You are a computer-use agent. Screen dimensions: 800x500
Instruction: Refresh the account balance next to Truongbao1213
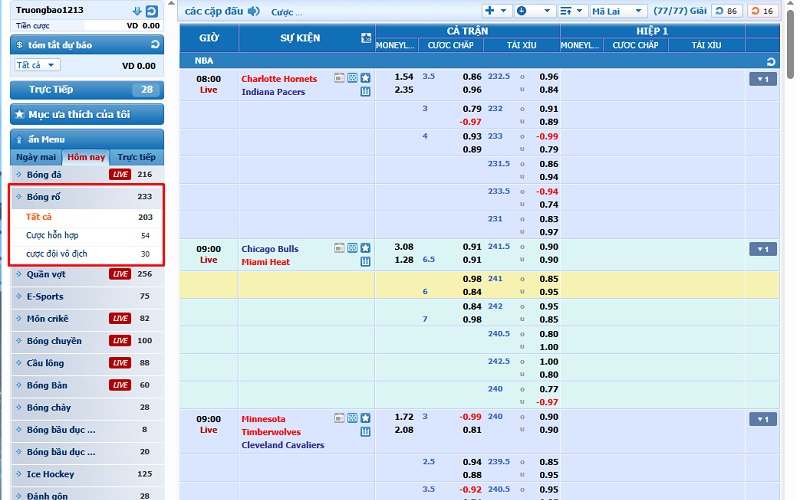coord(151,11)
